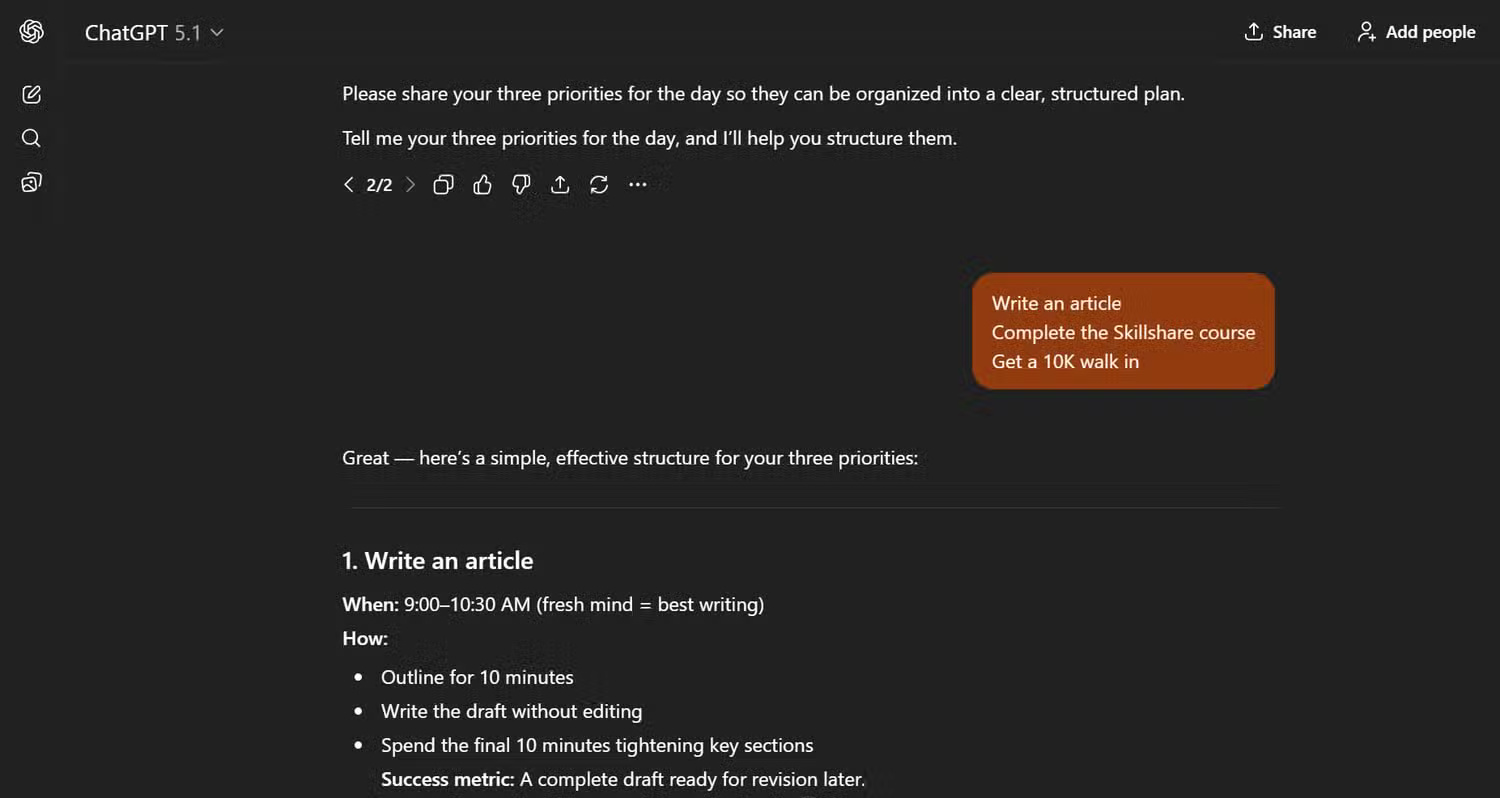Give the response a thumbs down
The image size is (1500, 798).
pos(520,184)
